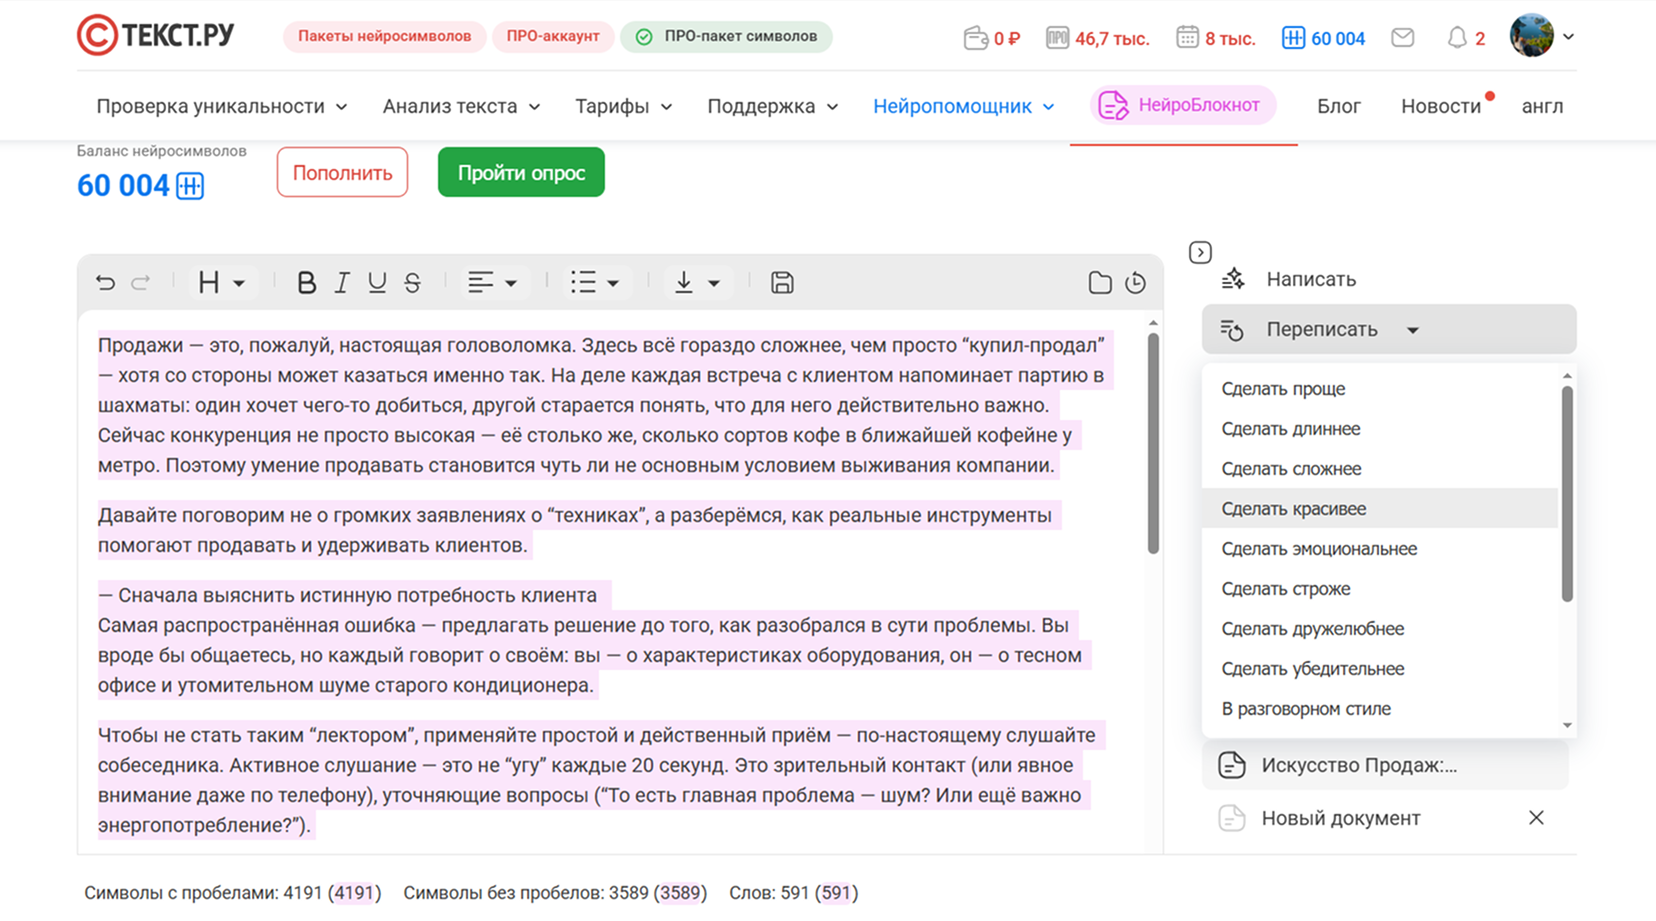Click the green 'Пройти опрос' button

[521, 172]
